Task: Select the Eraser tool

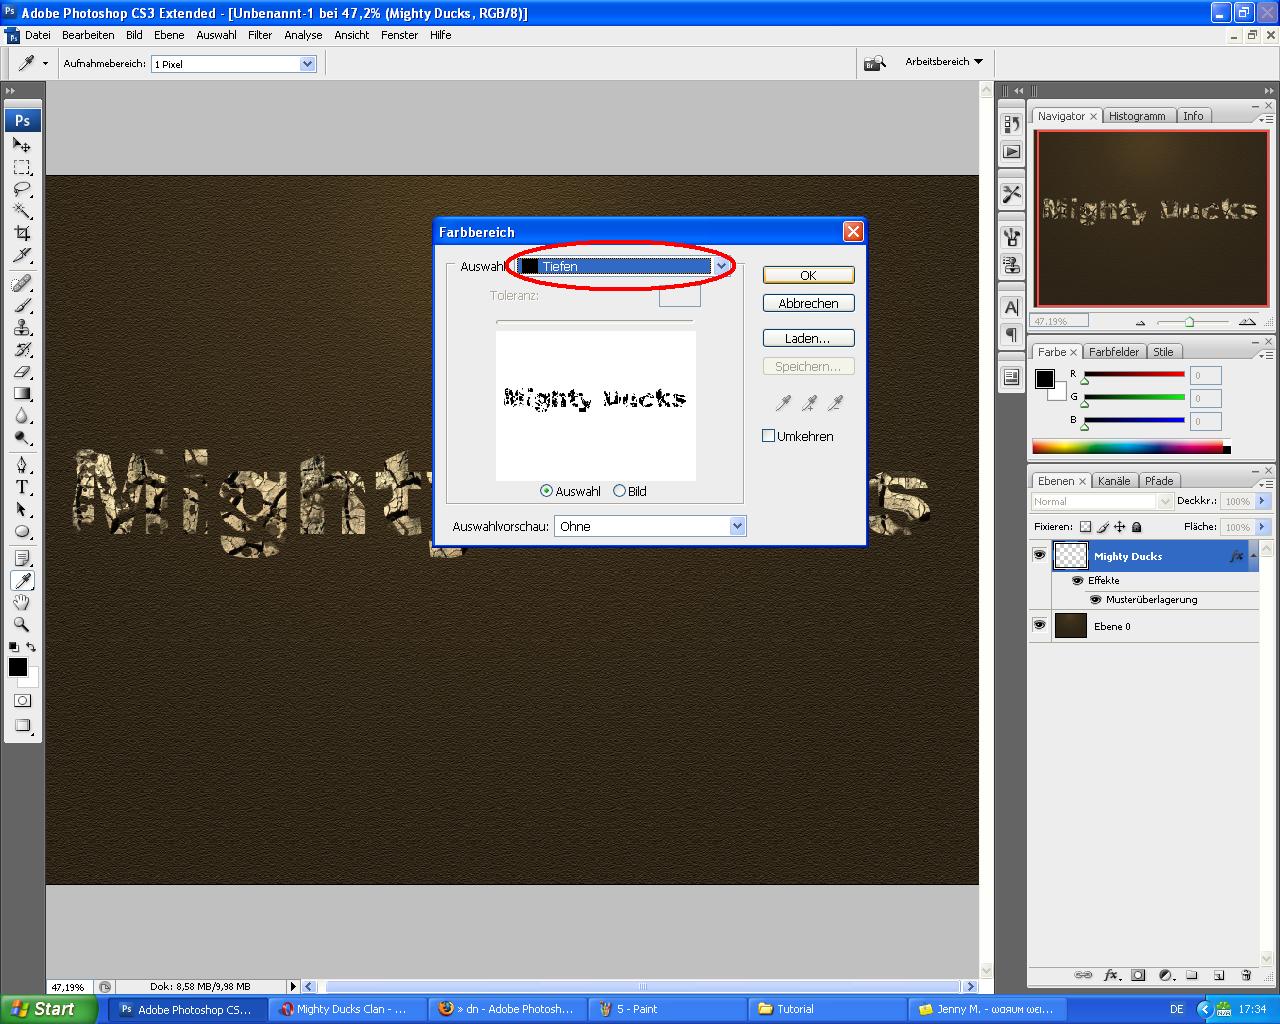Action: pos(21,372)
